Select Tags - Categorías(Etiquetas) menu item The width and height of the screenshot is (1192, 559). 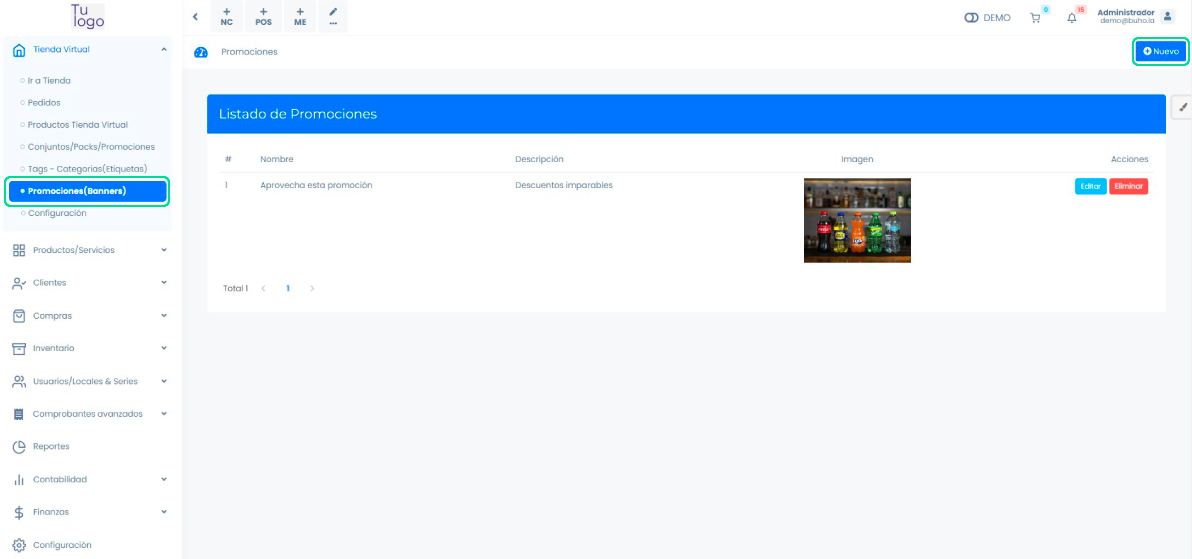click(87, 168)
